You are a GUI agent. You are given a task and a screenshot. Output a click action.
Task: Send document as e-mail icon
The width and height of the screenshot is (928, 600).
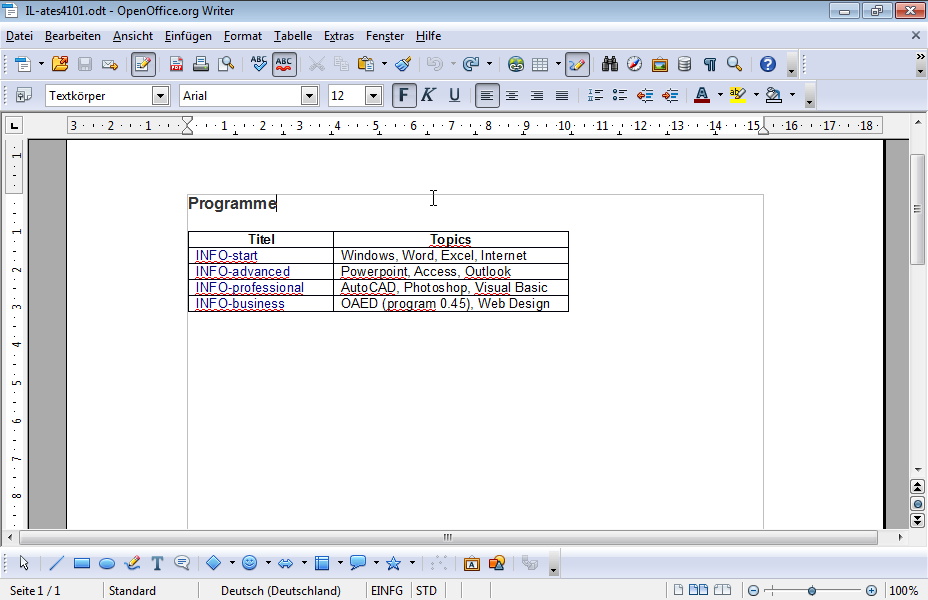click(x=109, y=64)
